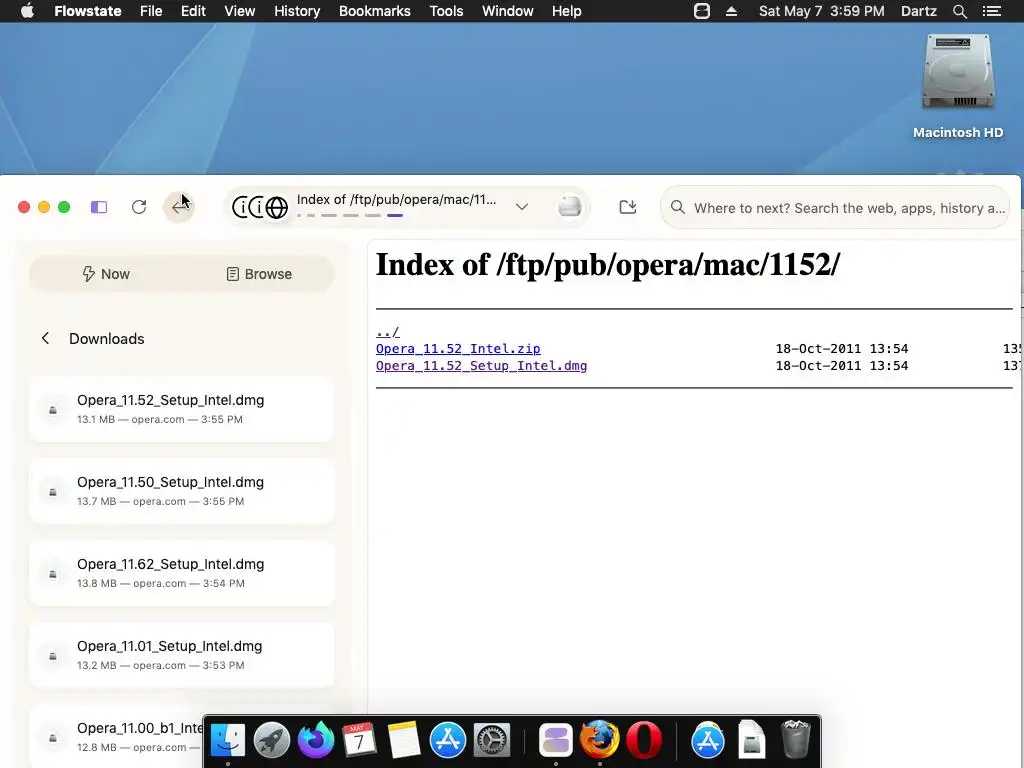1024x768 pixels.
Task: Open the first App Store icon in Dock
Action: click(x=447, y=740)
